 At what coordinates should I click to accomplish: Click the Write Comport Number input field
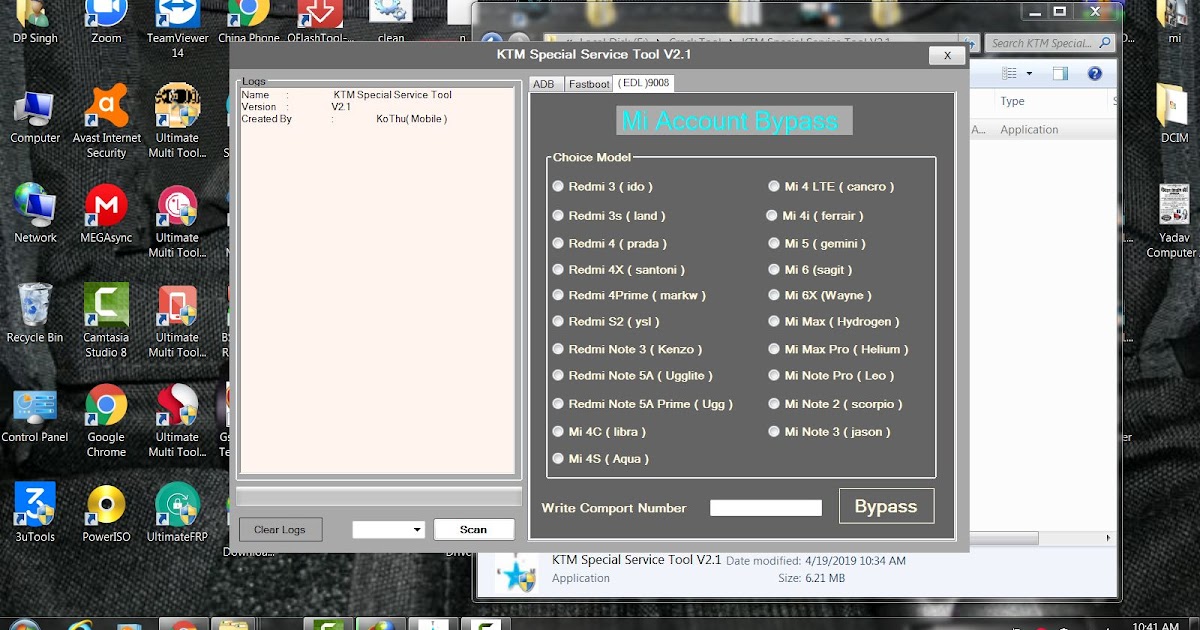766,508
